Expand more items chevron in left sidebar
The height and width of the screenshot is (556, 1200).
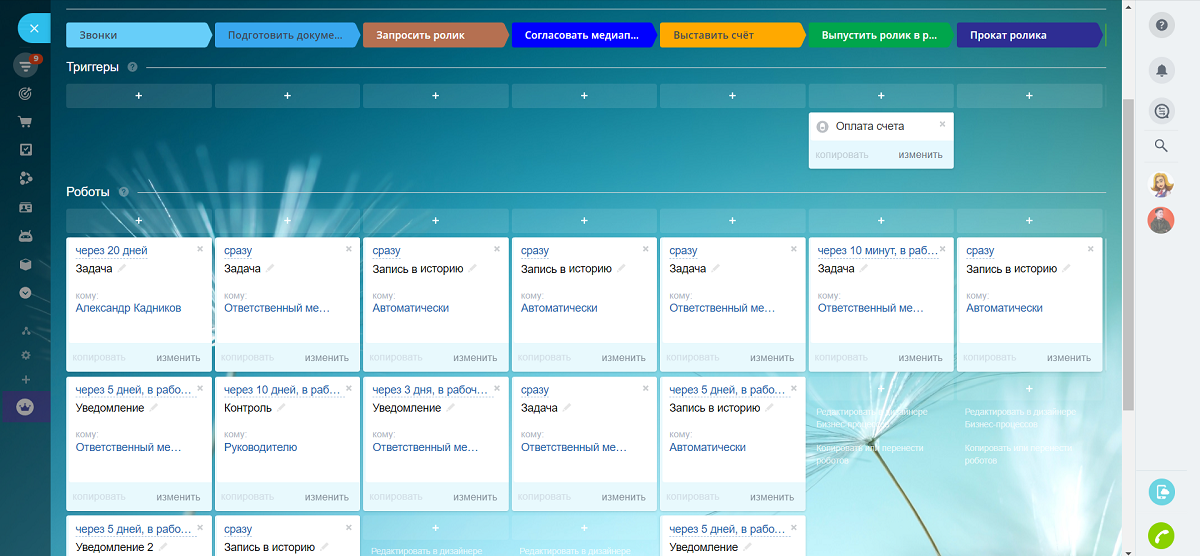pyautogui.click(x=26, y=293)
